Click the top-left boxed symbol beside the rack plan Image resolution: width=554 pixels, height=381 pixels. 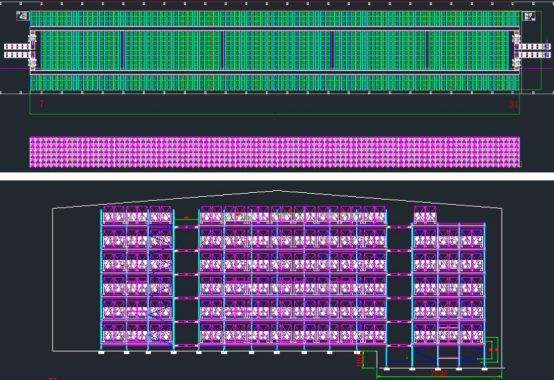point(23,16)
